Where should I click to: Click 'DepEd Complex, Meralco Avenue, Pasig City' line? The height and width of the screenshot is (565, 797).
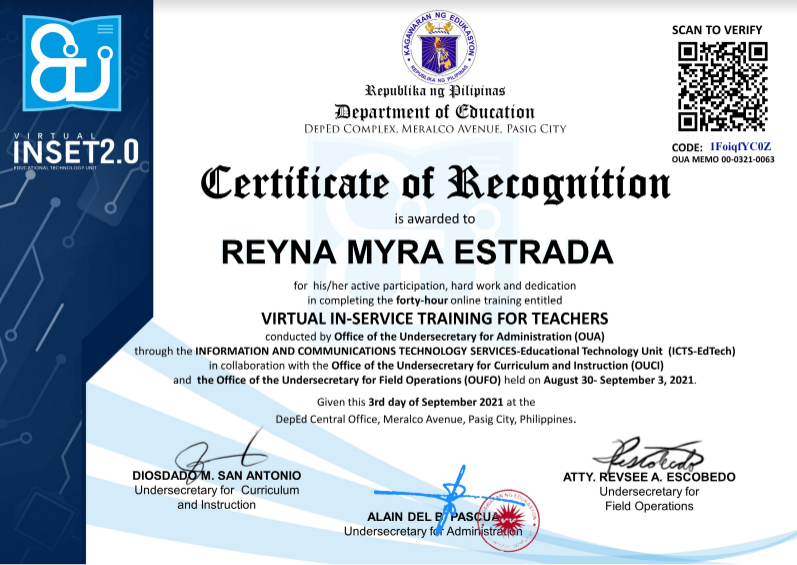(435, 129)
